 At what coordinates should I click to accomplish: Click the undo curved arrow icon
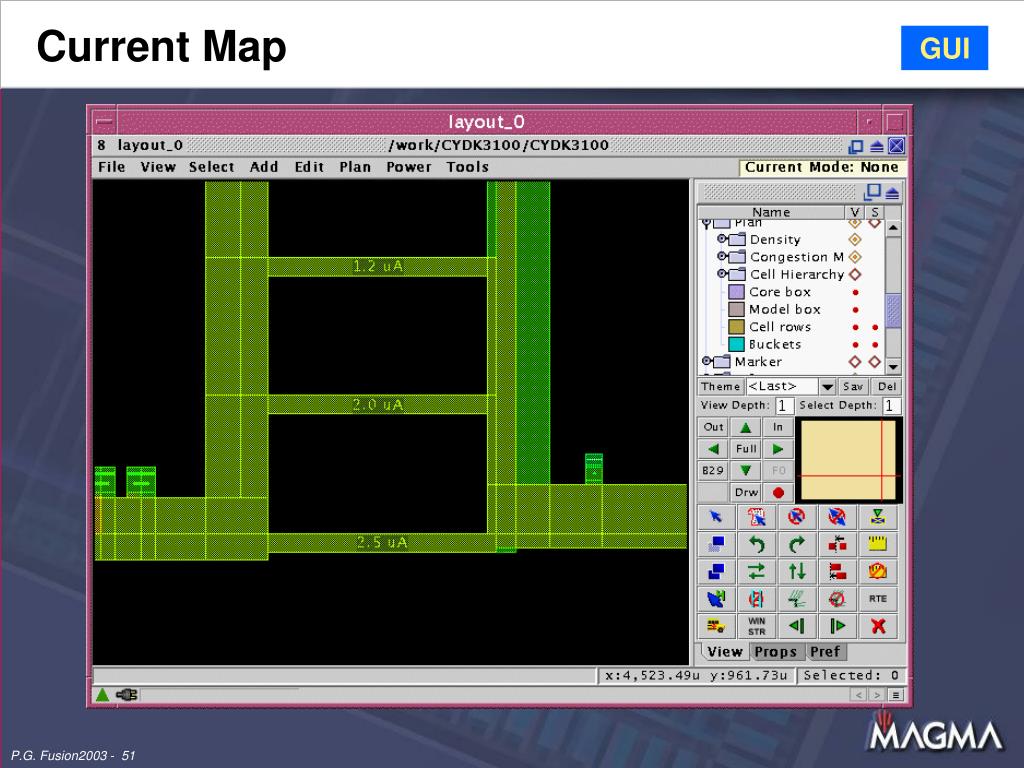pos(756,544)
